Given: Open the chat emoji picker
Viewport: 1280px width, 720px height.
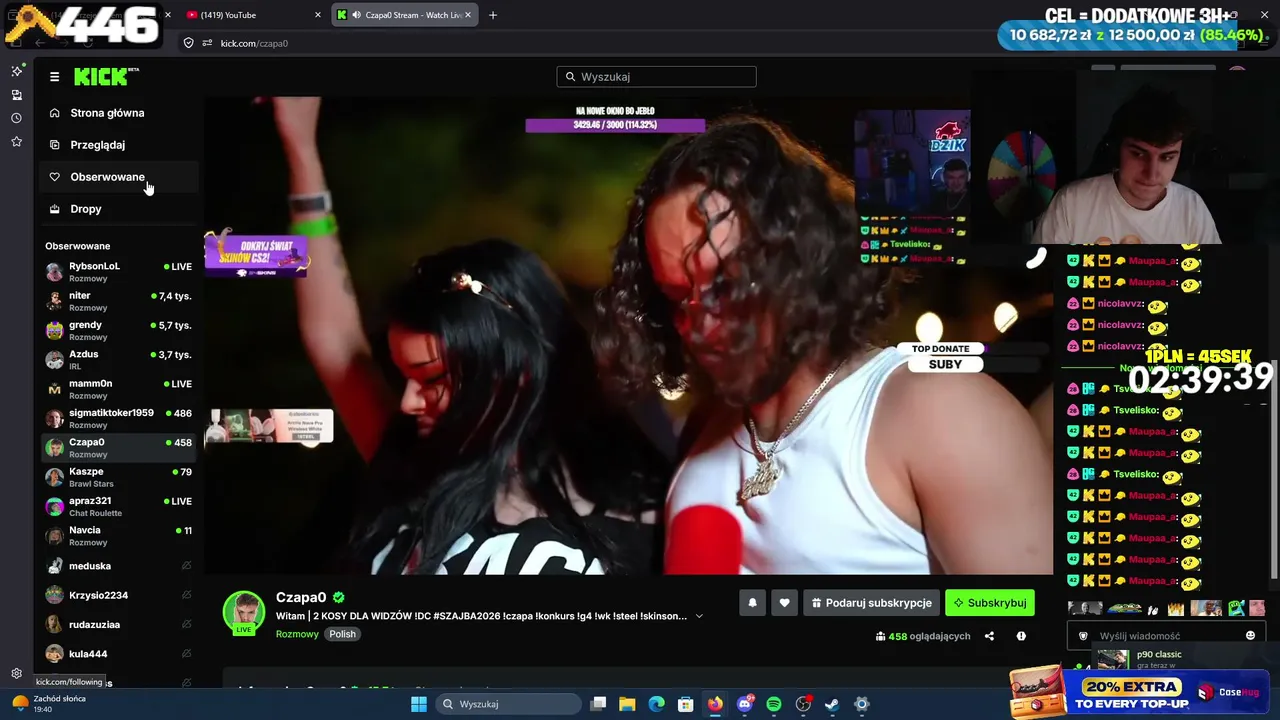Looking at the screenshot, I should pyautogui.click(x=1250, y=636).
